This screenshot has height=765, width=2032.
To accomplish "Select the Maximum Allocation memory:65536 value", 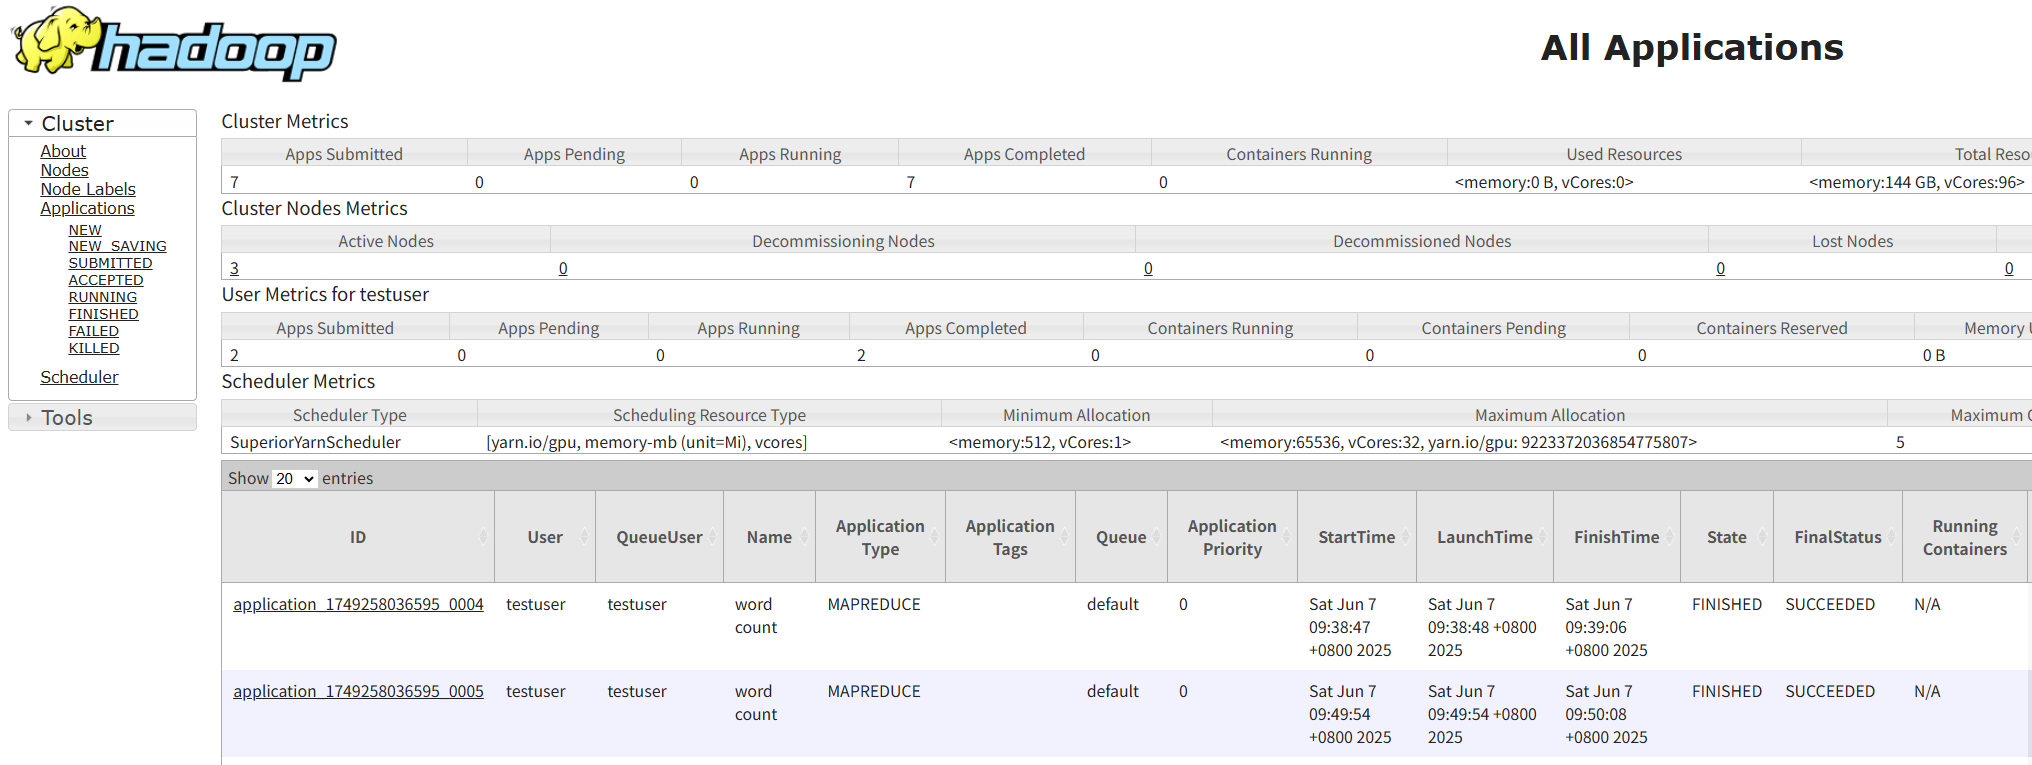I will click(x=1458, y=442).
